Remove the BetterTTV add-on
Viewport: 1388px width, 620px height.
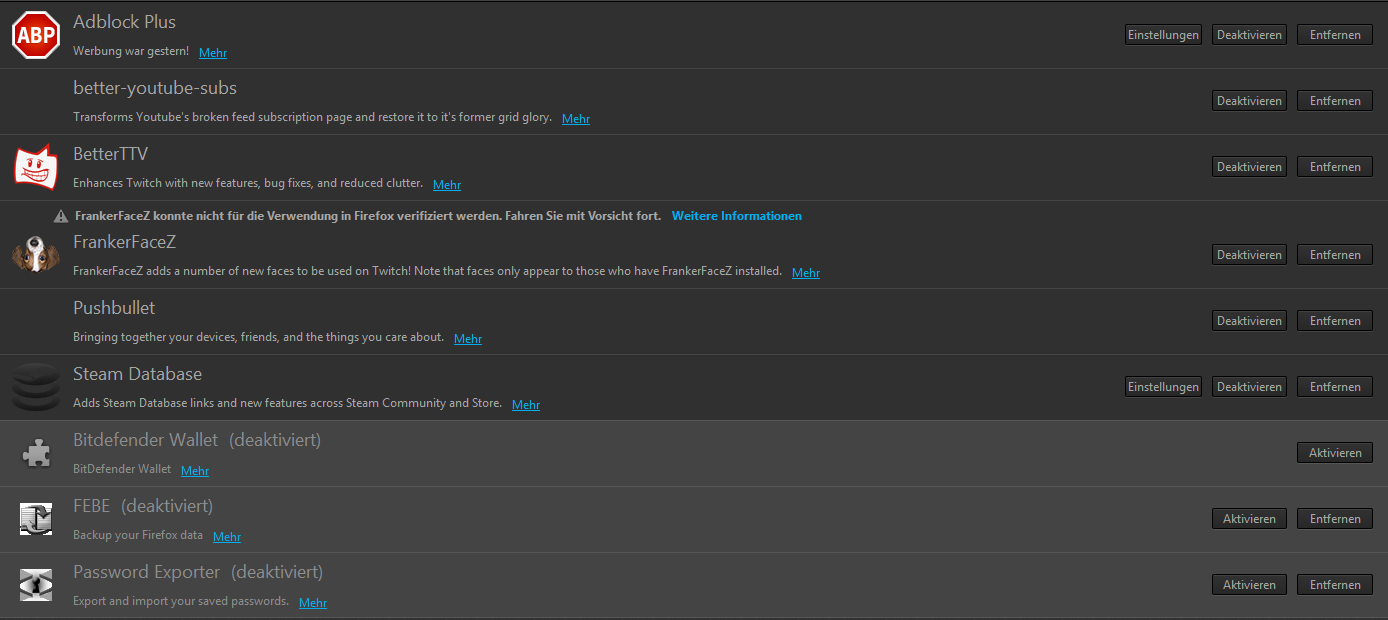pos(1335,167)
